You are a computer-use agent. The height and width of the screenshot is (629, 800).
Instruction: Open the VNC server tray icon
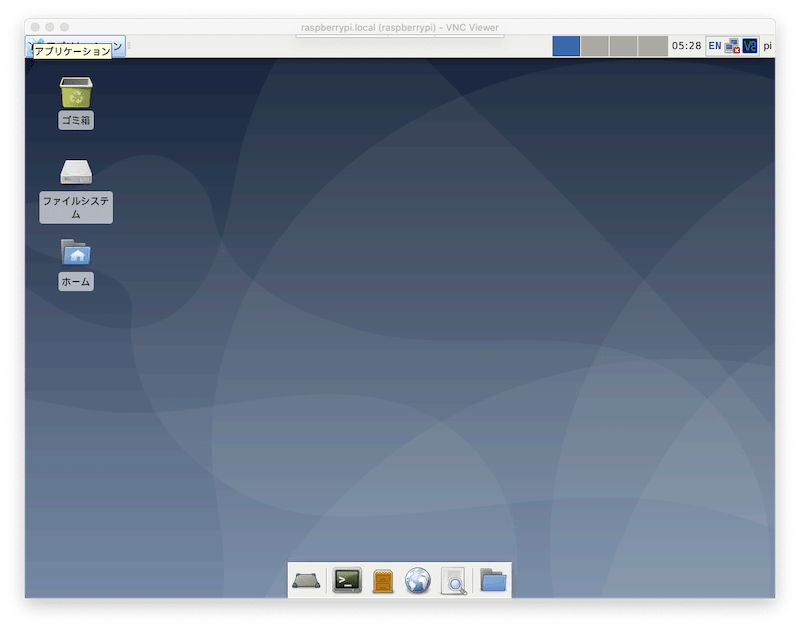[750, 46]
